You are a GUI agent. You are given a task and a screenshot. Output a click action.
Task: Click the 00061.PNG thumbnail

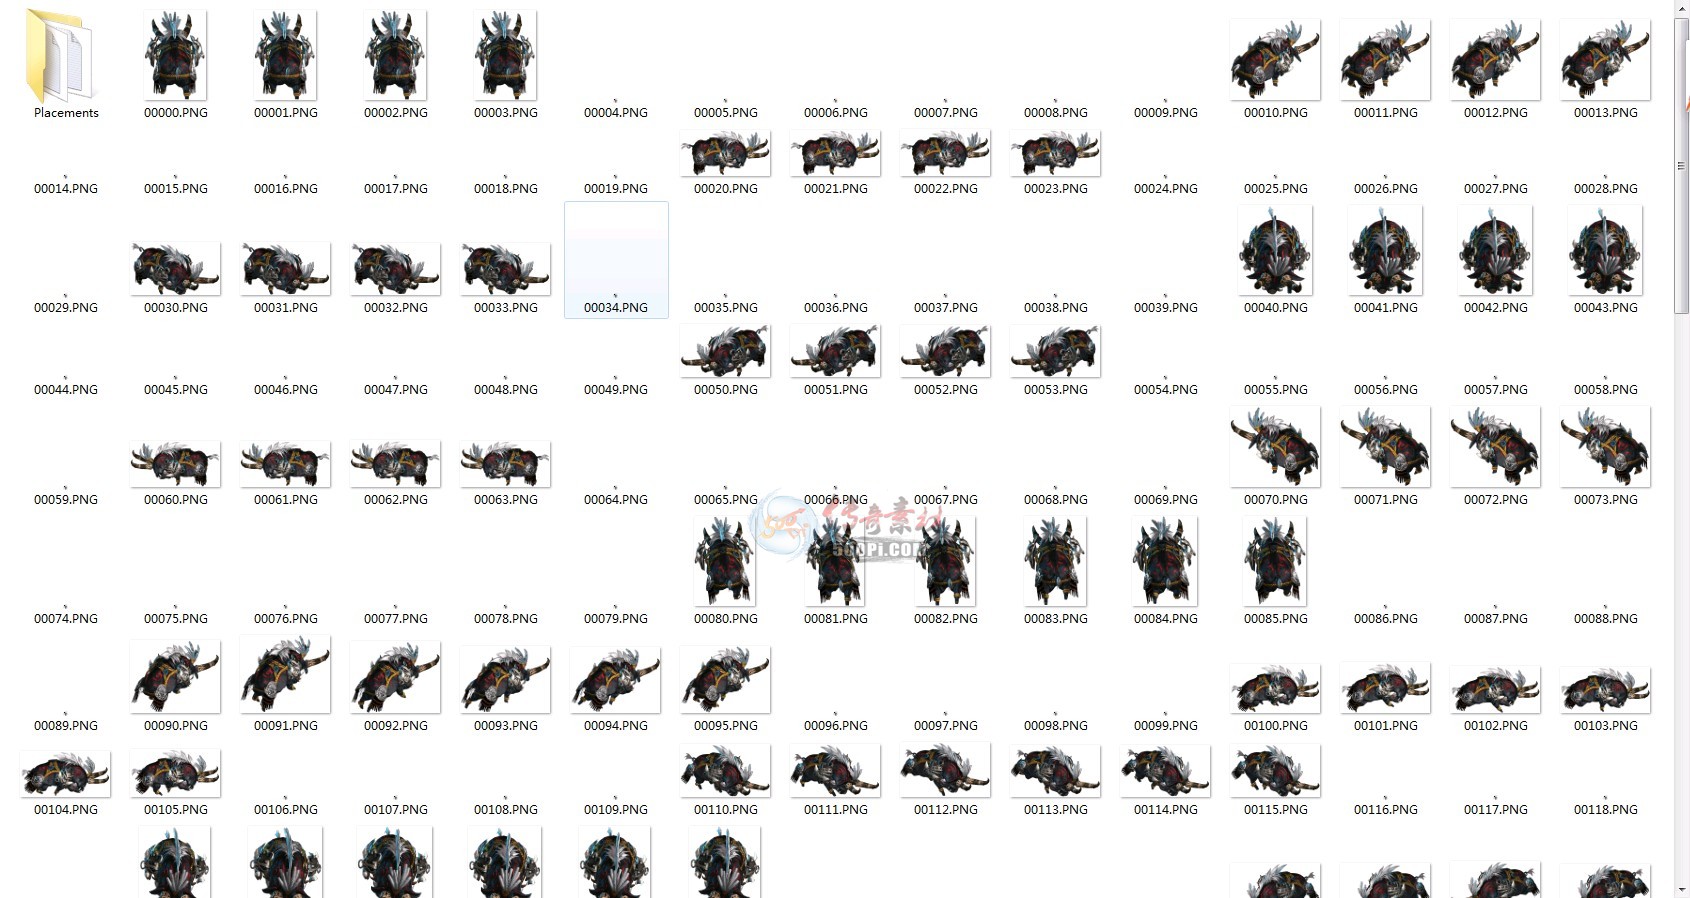(x=286, y=464)
